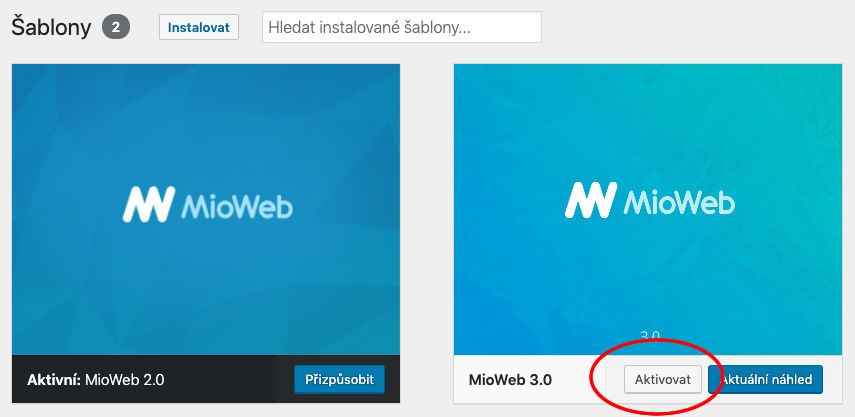Focus the Hledat instalované šablony search field
The image size is (855, 417).
point(402,27)
